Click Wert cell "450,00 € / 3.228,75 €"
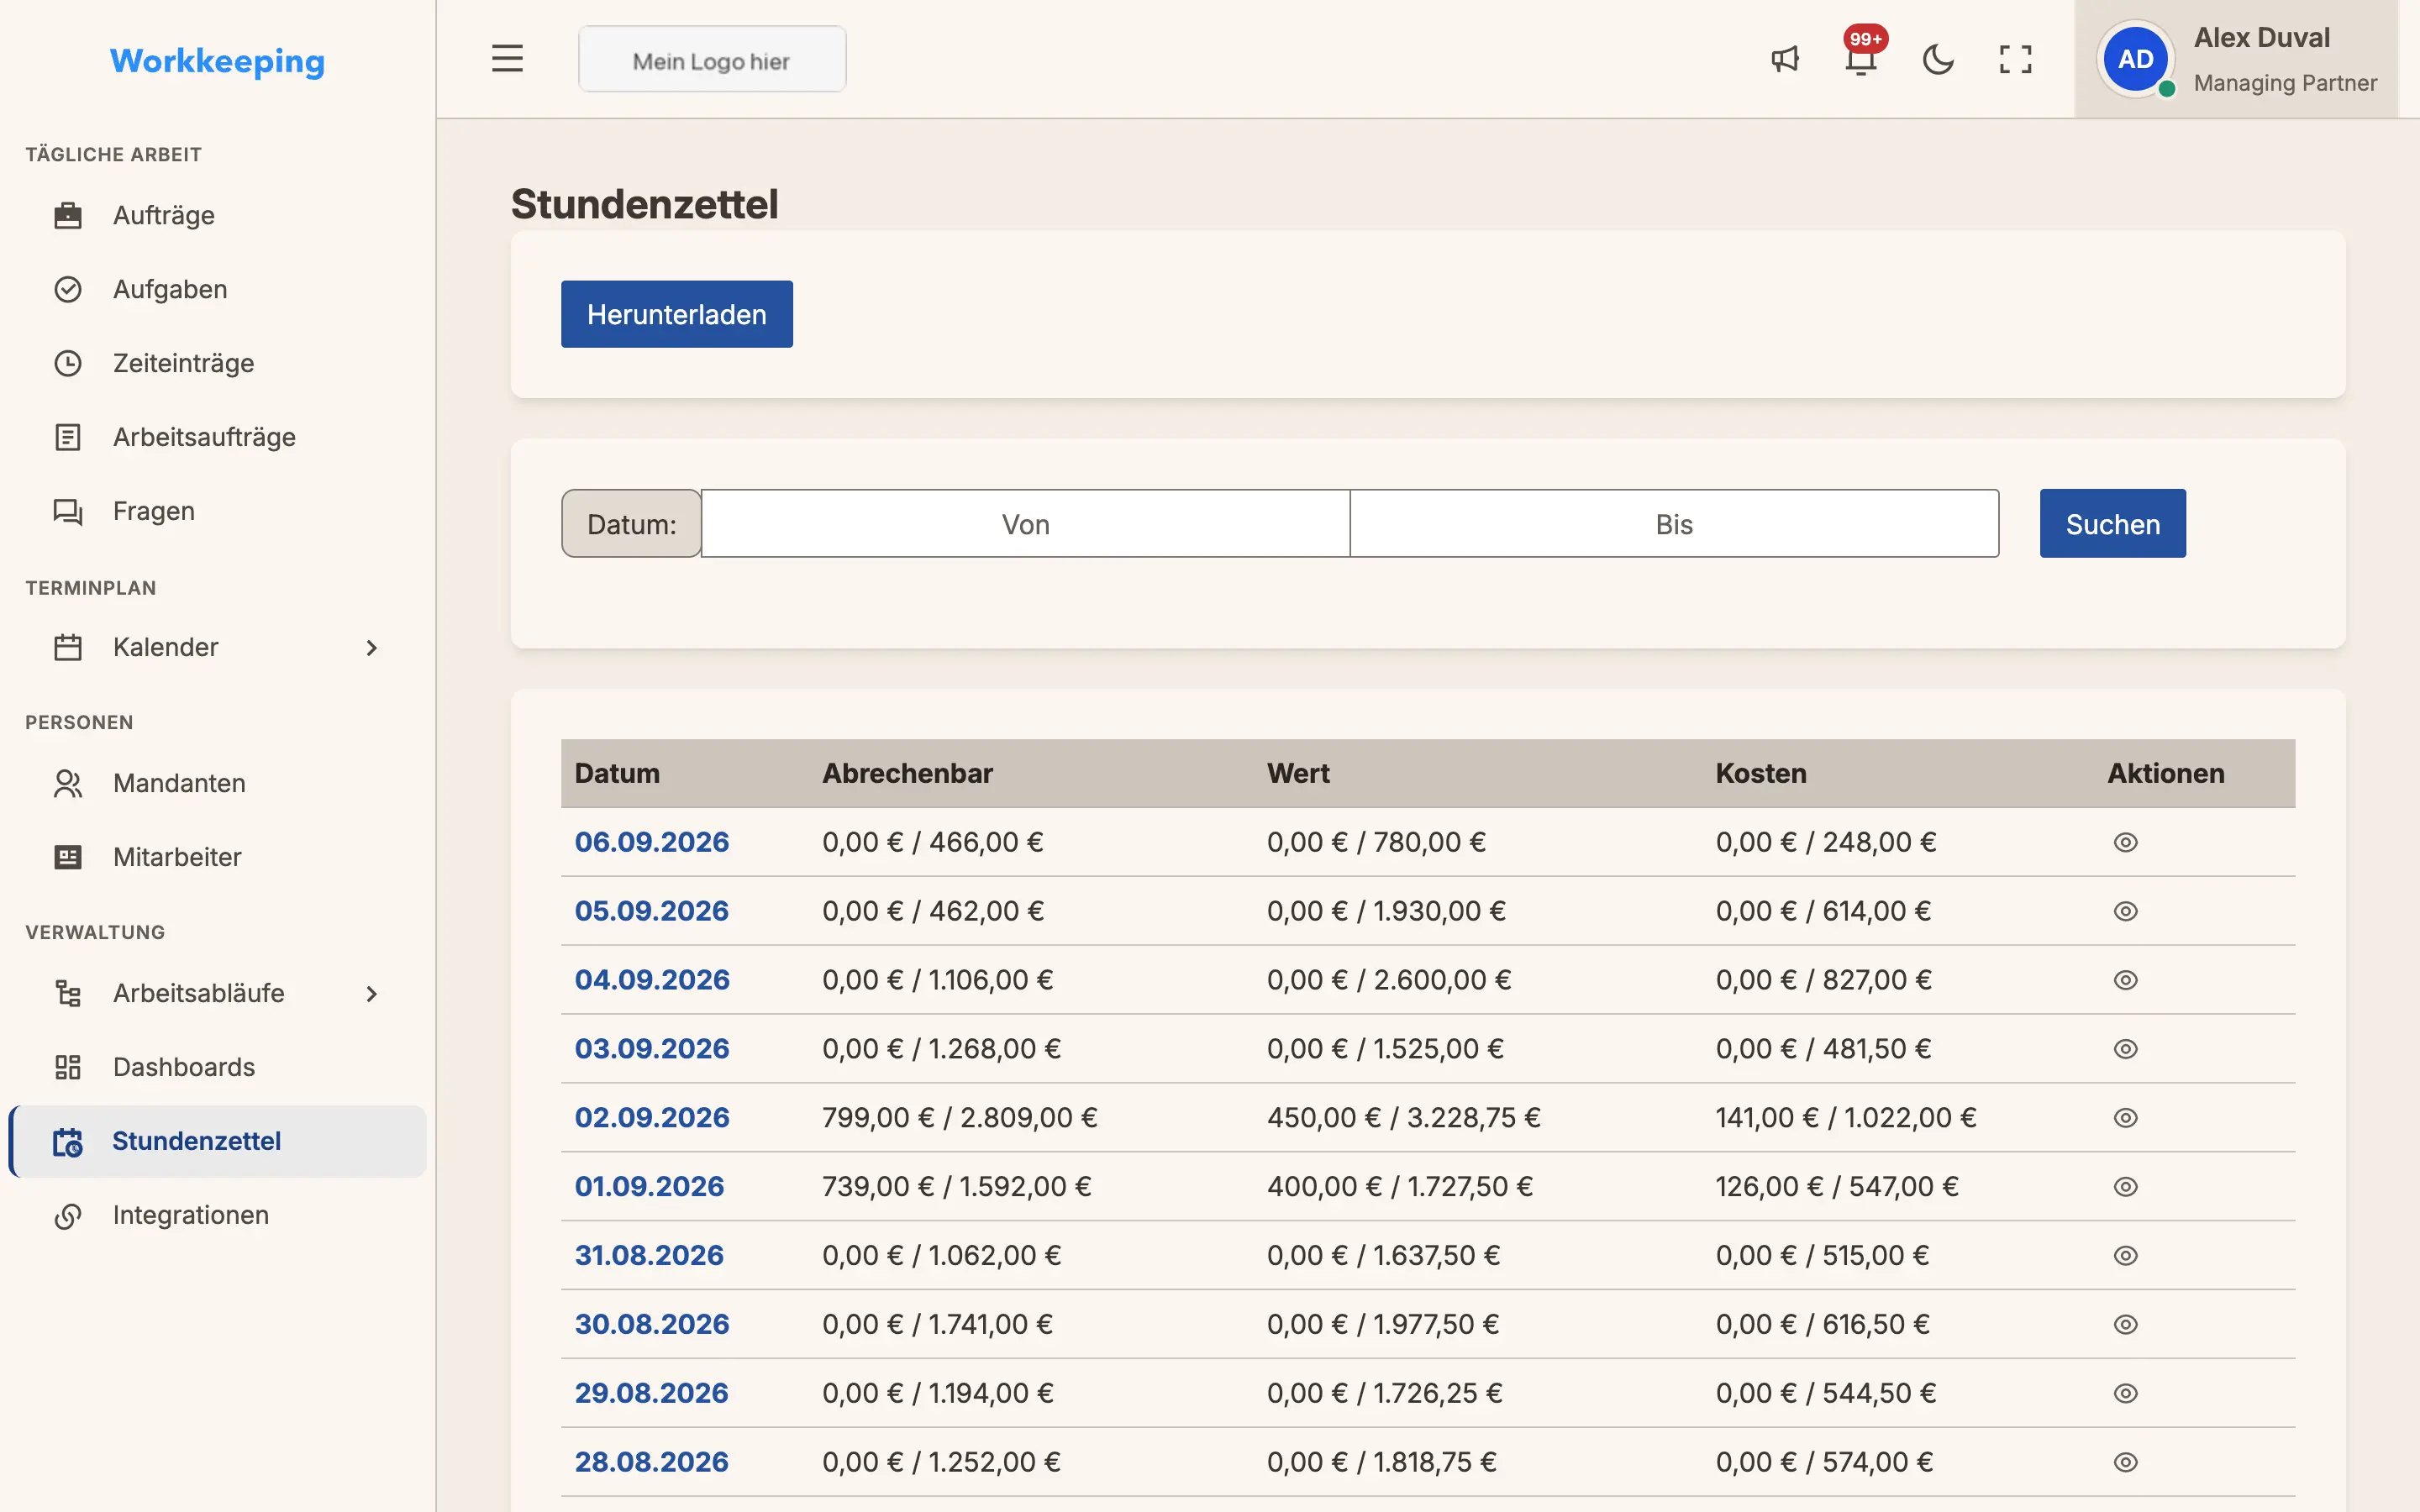Viewport: 2420px width, 1512px height. (1404, 1117)
